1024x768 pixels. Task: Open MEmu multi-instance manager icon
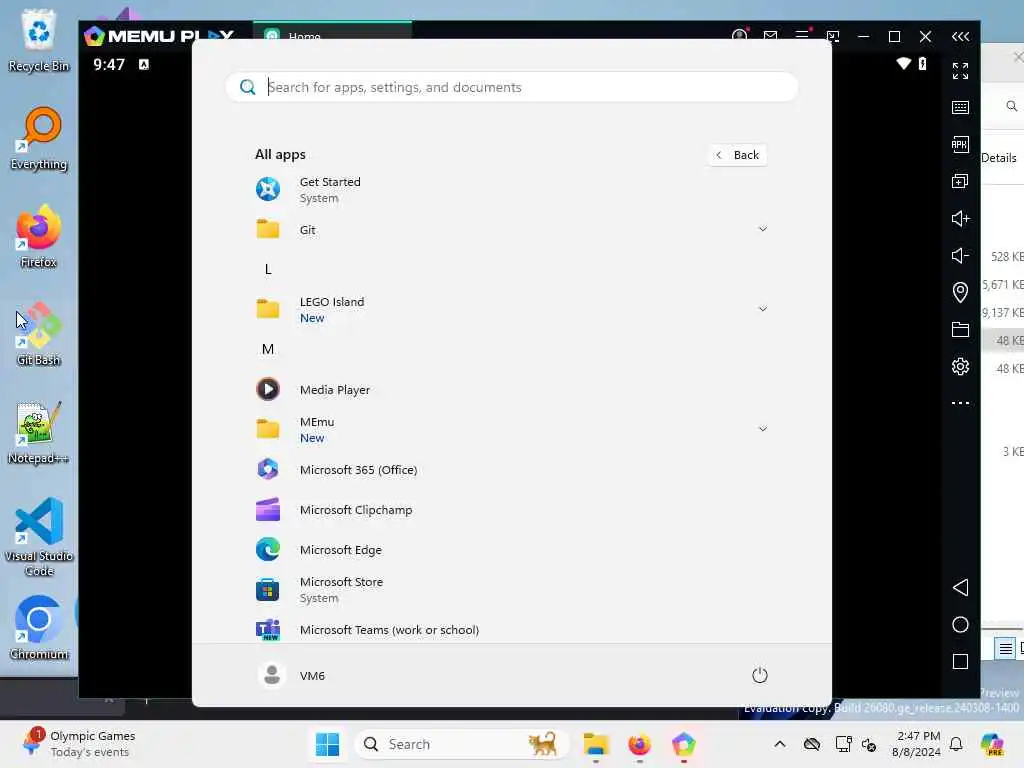click(x=960, y=181)
